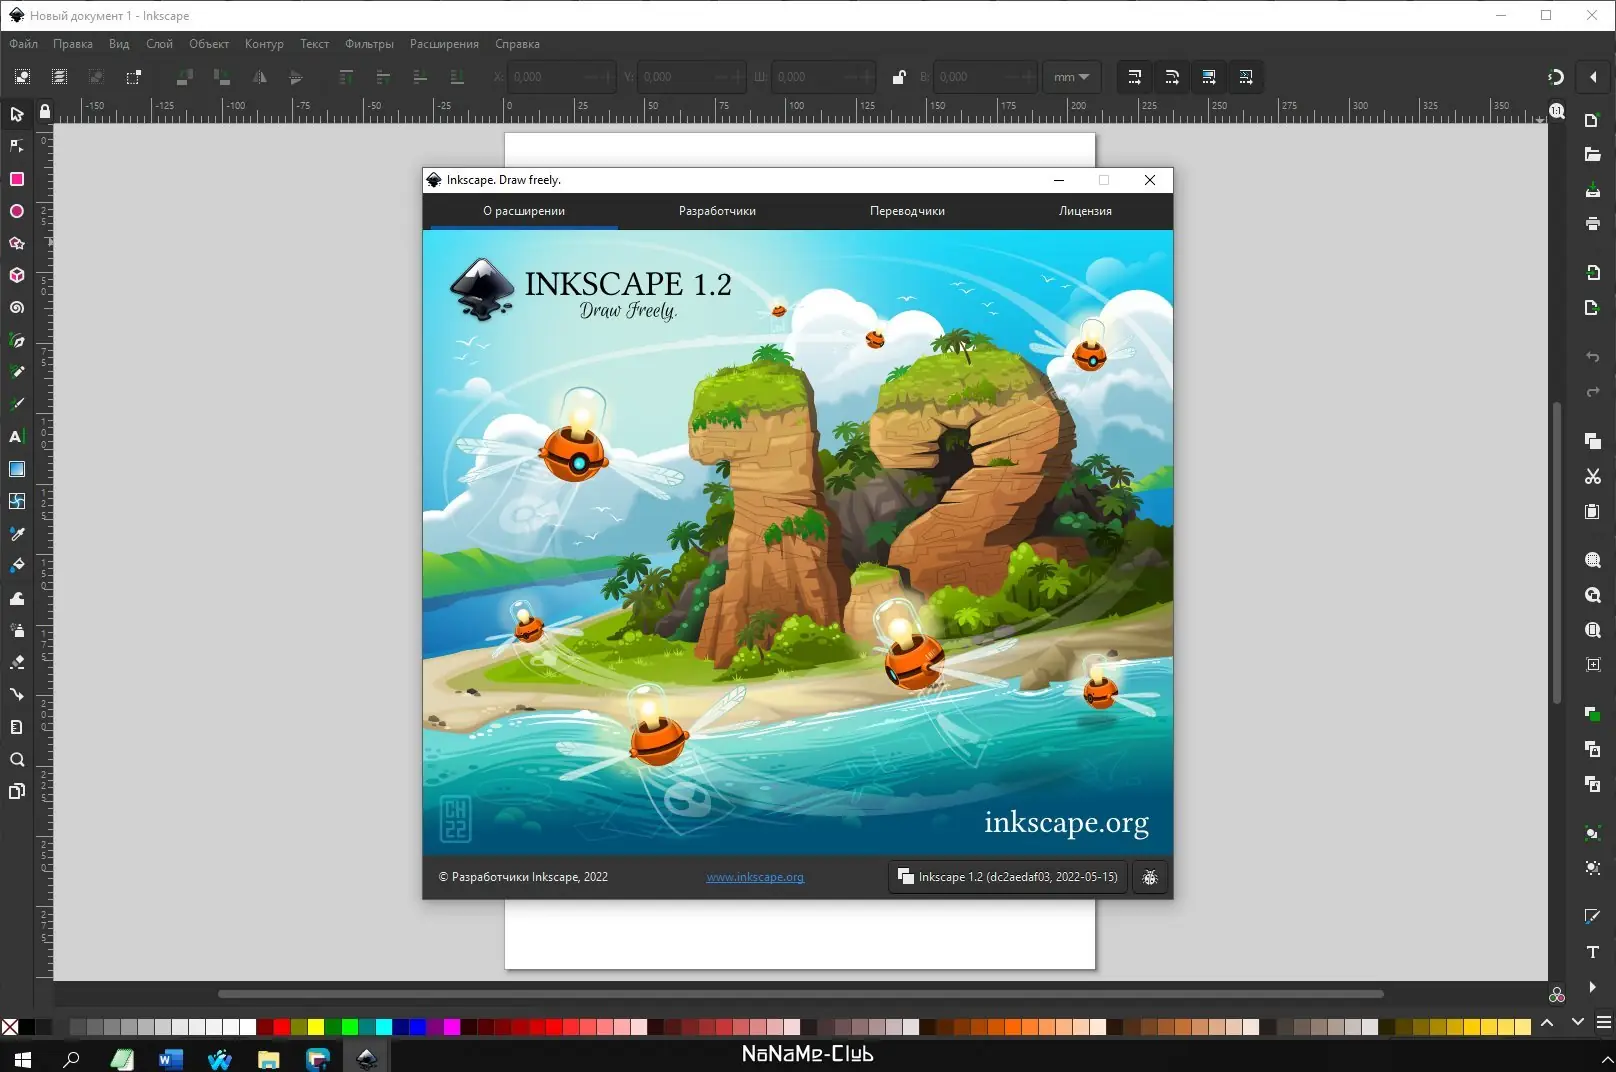The width and height of the screenshot is (1616, 1072).
Task: Select the Ellipse tool
Action: pyautogui.click(x=17, y=211)
